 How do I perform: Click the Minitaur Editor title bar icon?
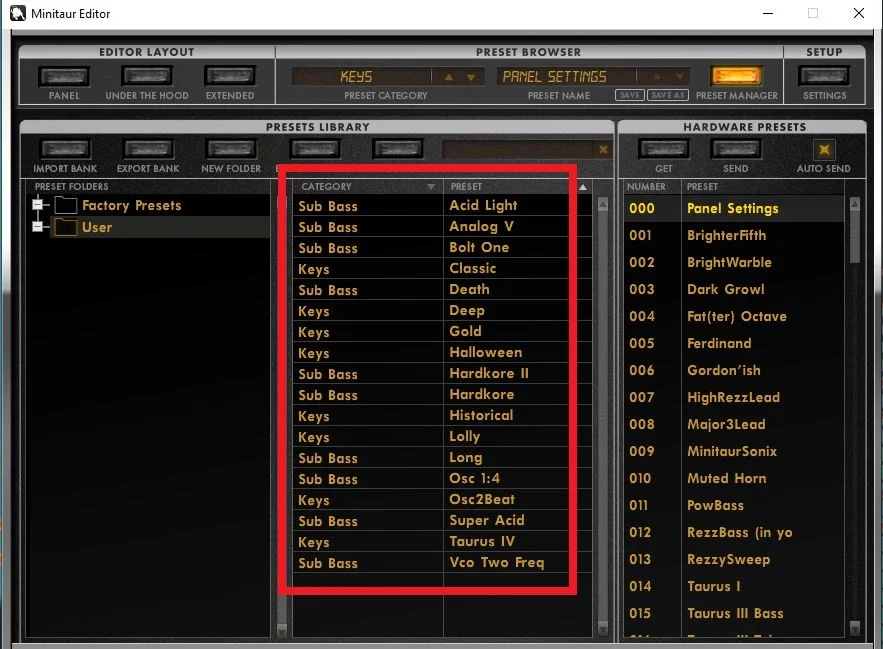coord(17,13)
